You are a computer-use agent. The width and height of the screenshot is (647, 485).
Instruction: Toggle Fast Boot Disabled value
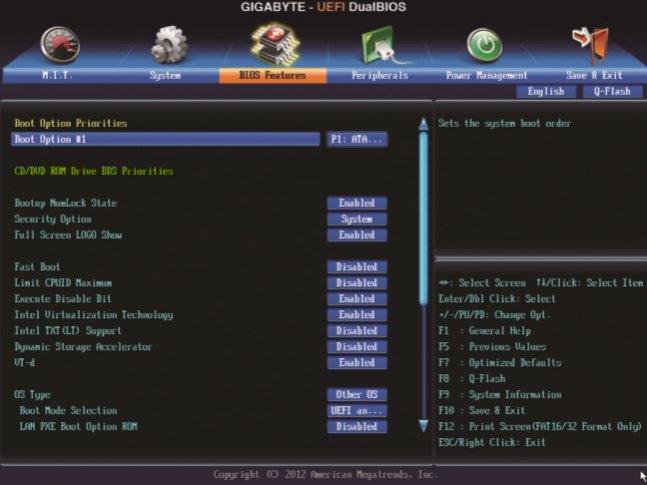pyautogui.click(x=357, y=267)
